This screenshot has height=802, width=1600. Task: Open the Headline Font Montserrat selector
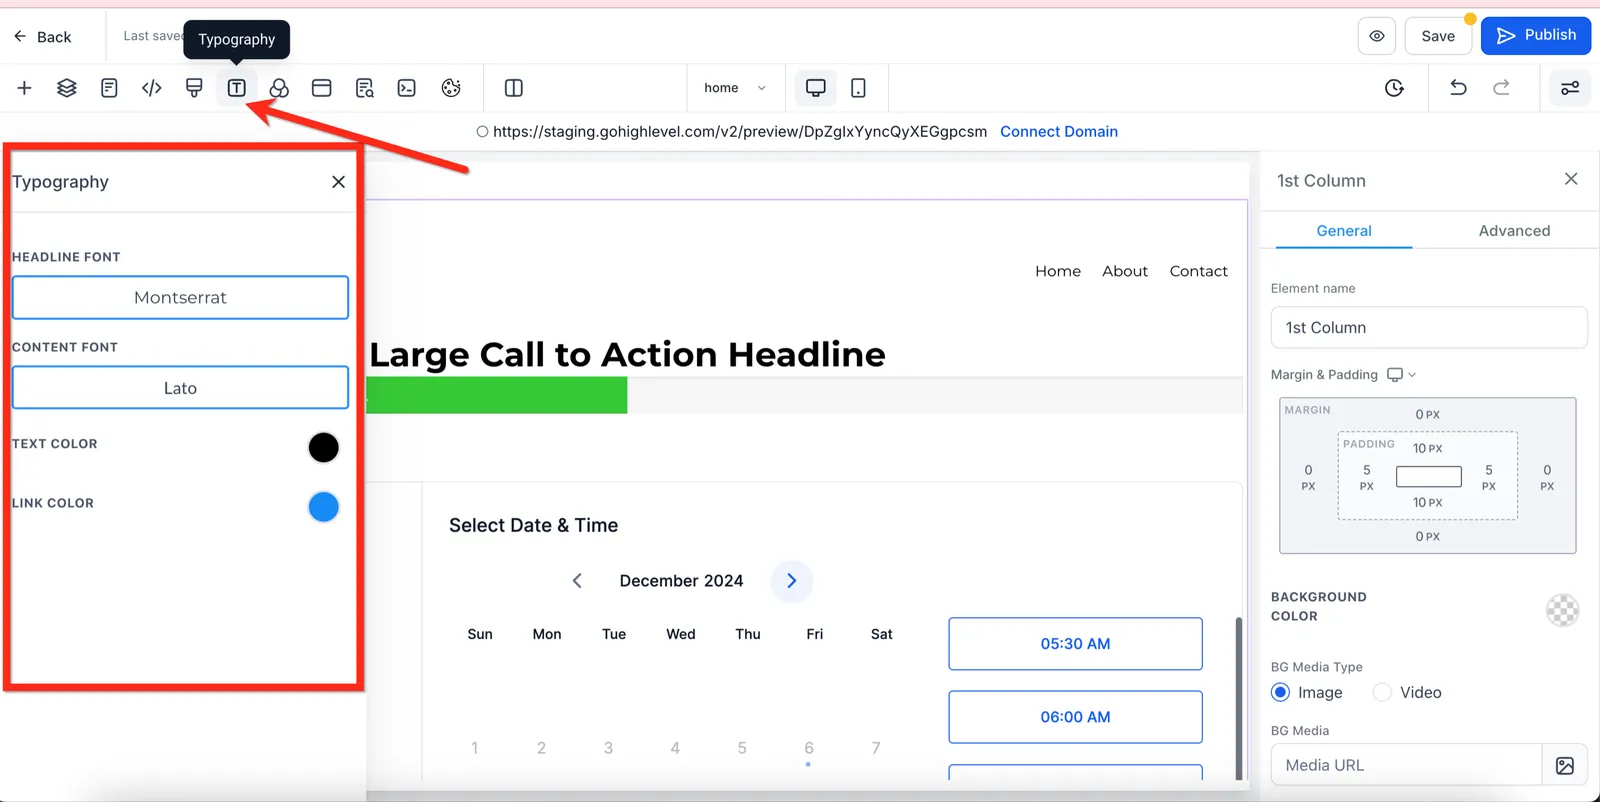click(180, 298)
